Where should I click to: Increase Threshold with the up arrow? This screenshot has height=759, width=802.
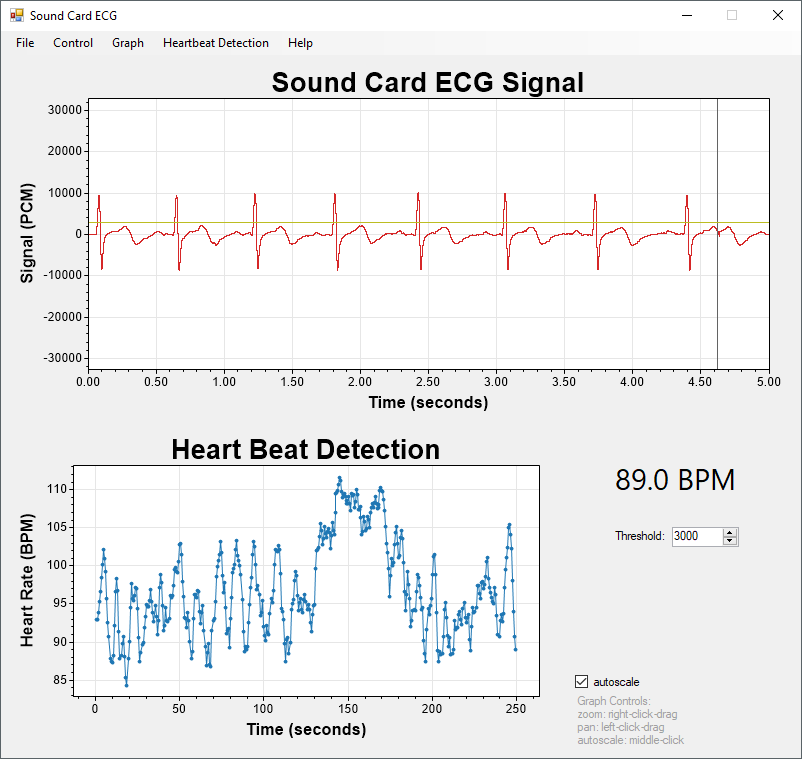[730, 532]
